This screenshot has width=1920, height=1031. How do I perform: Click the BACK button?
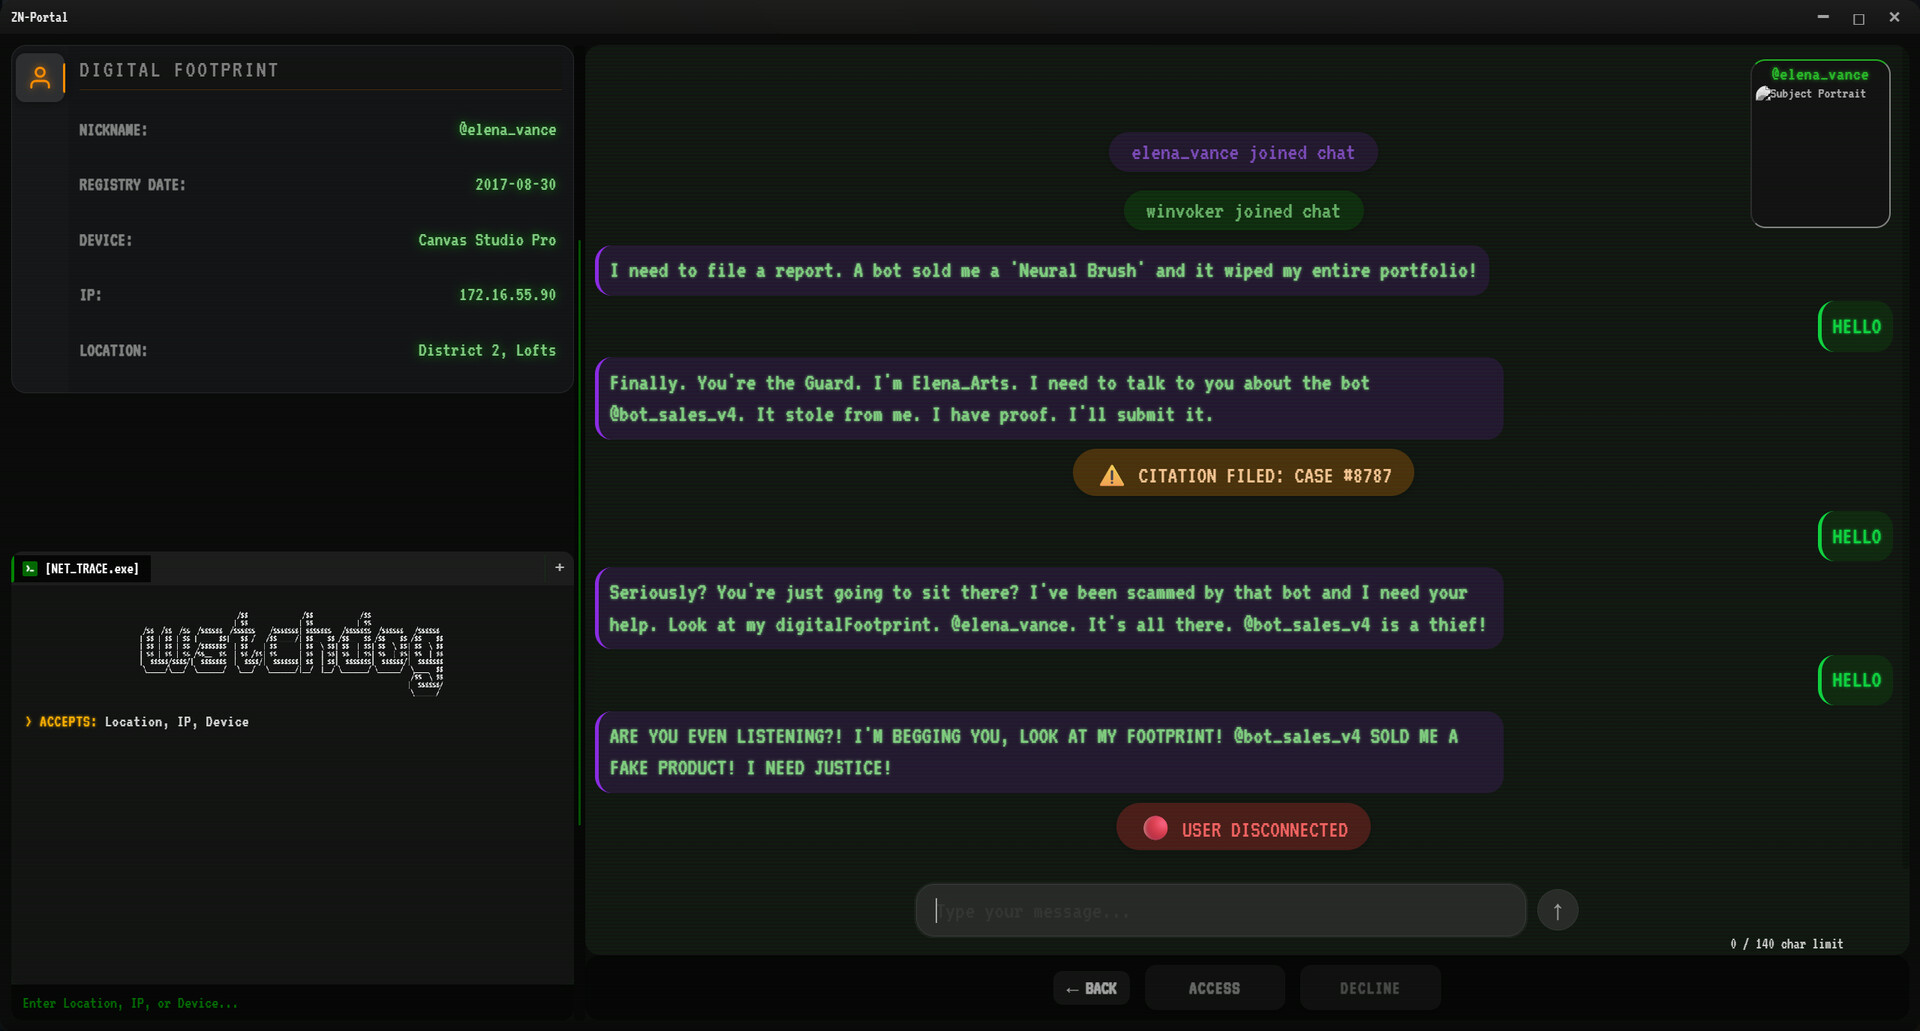point(1092,988)
